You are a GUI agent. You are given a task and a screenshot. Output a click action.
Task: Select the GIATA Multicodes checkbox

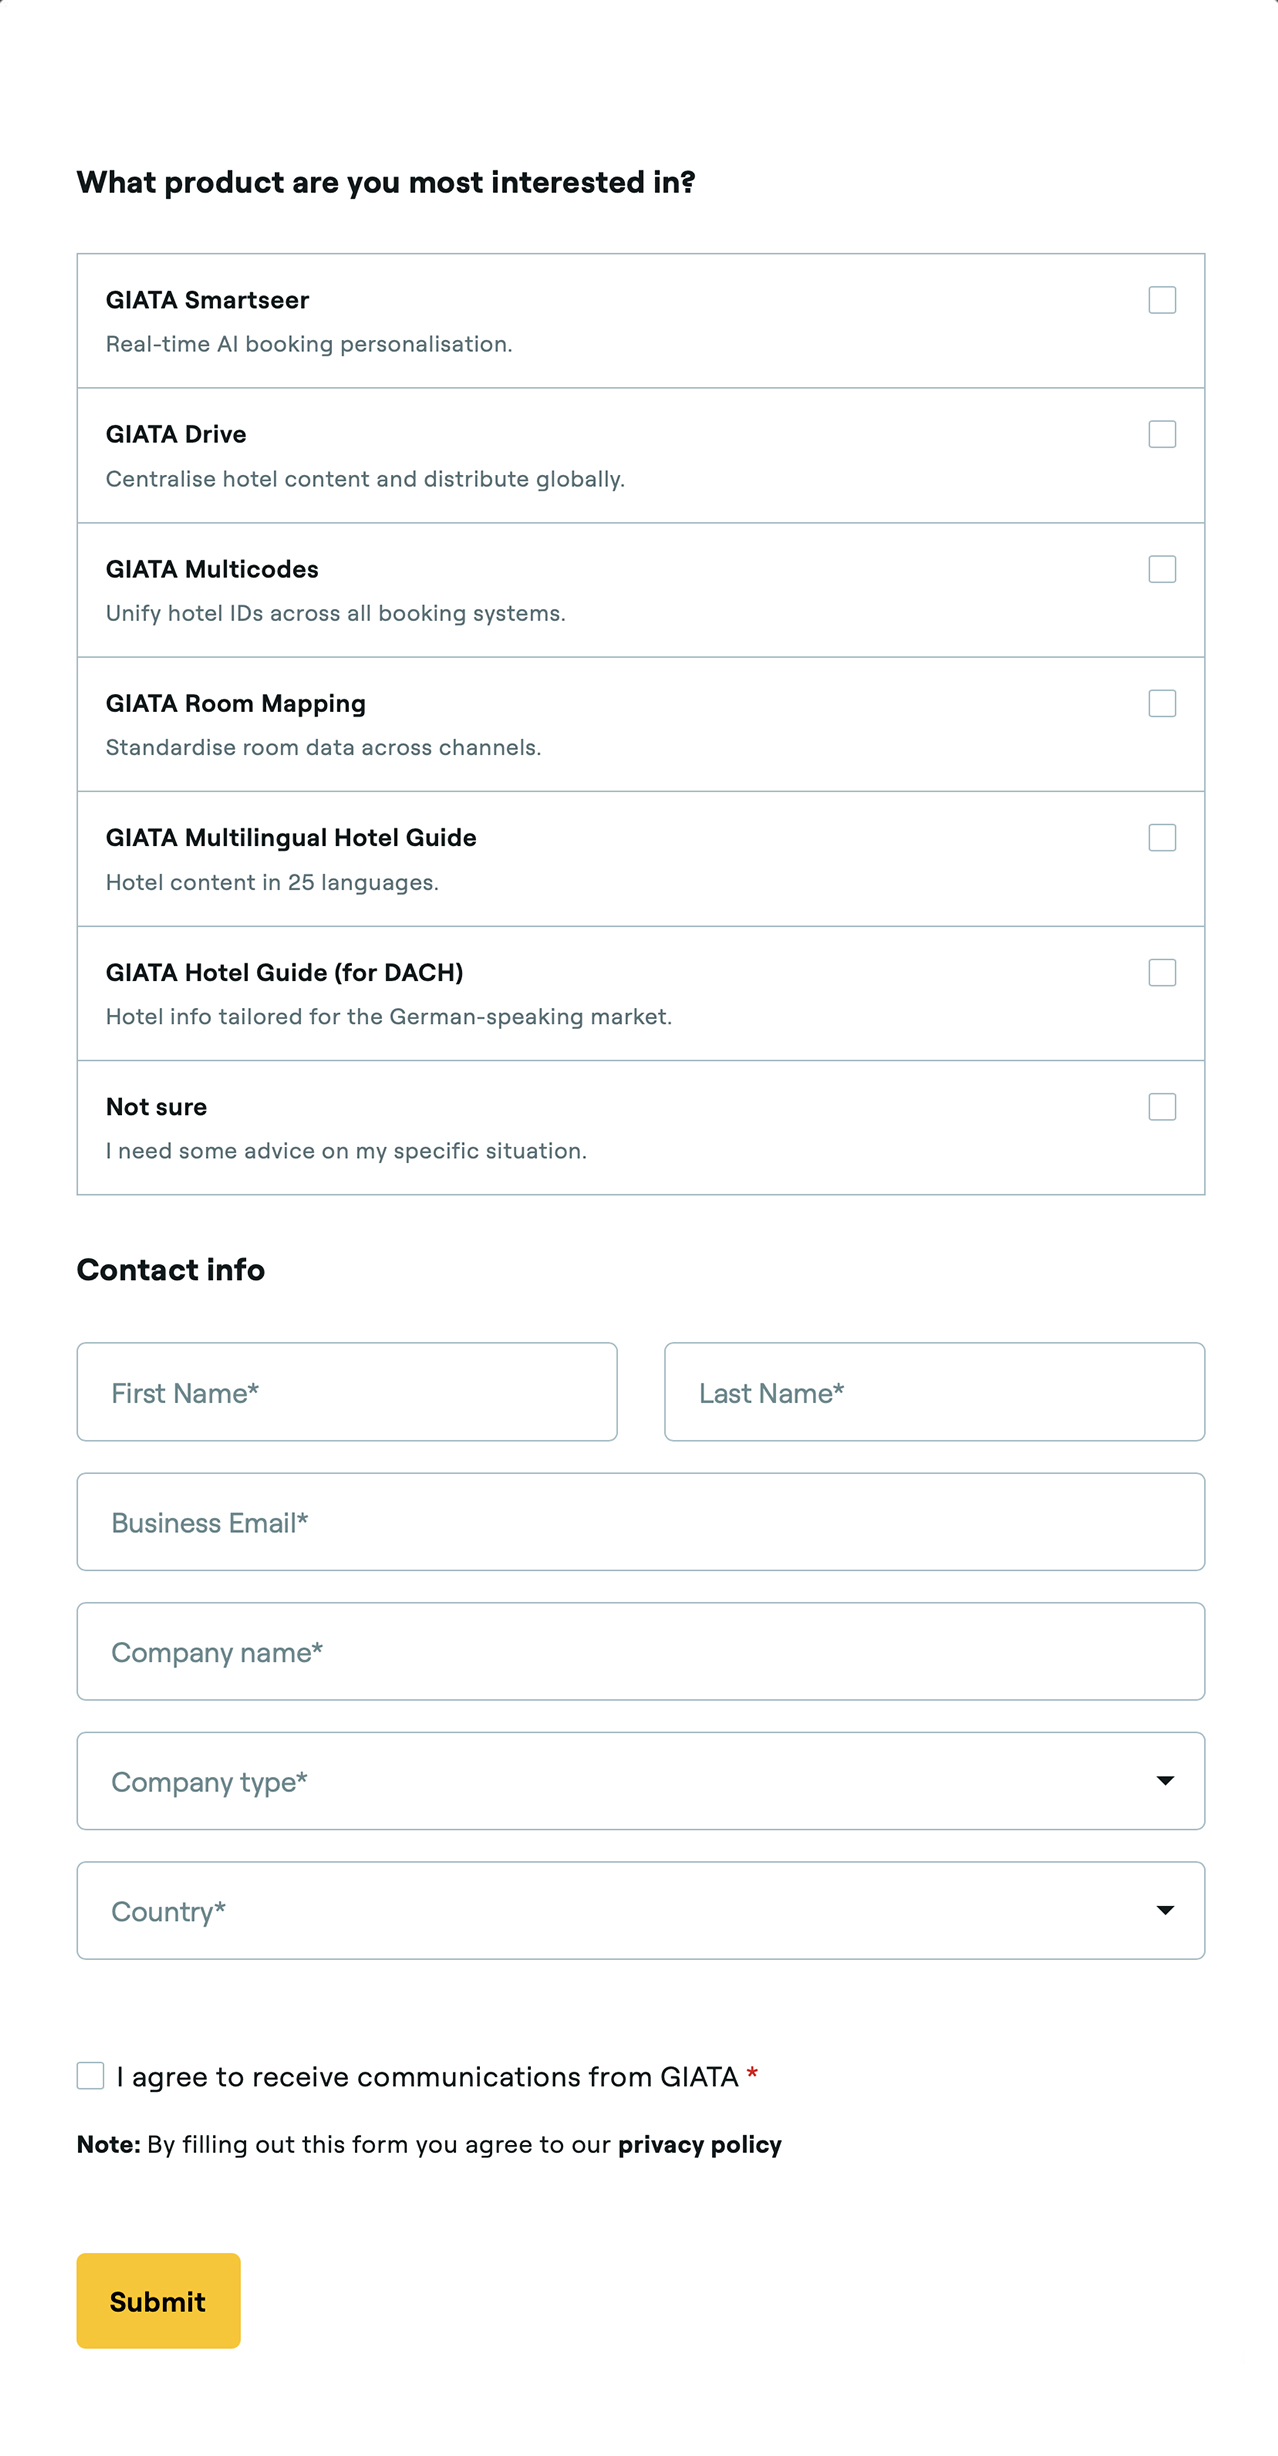(1161, 569)
